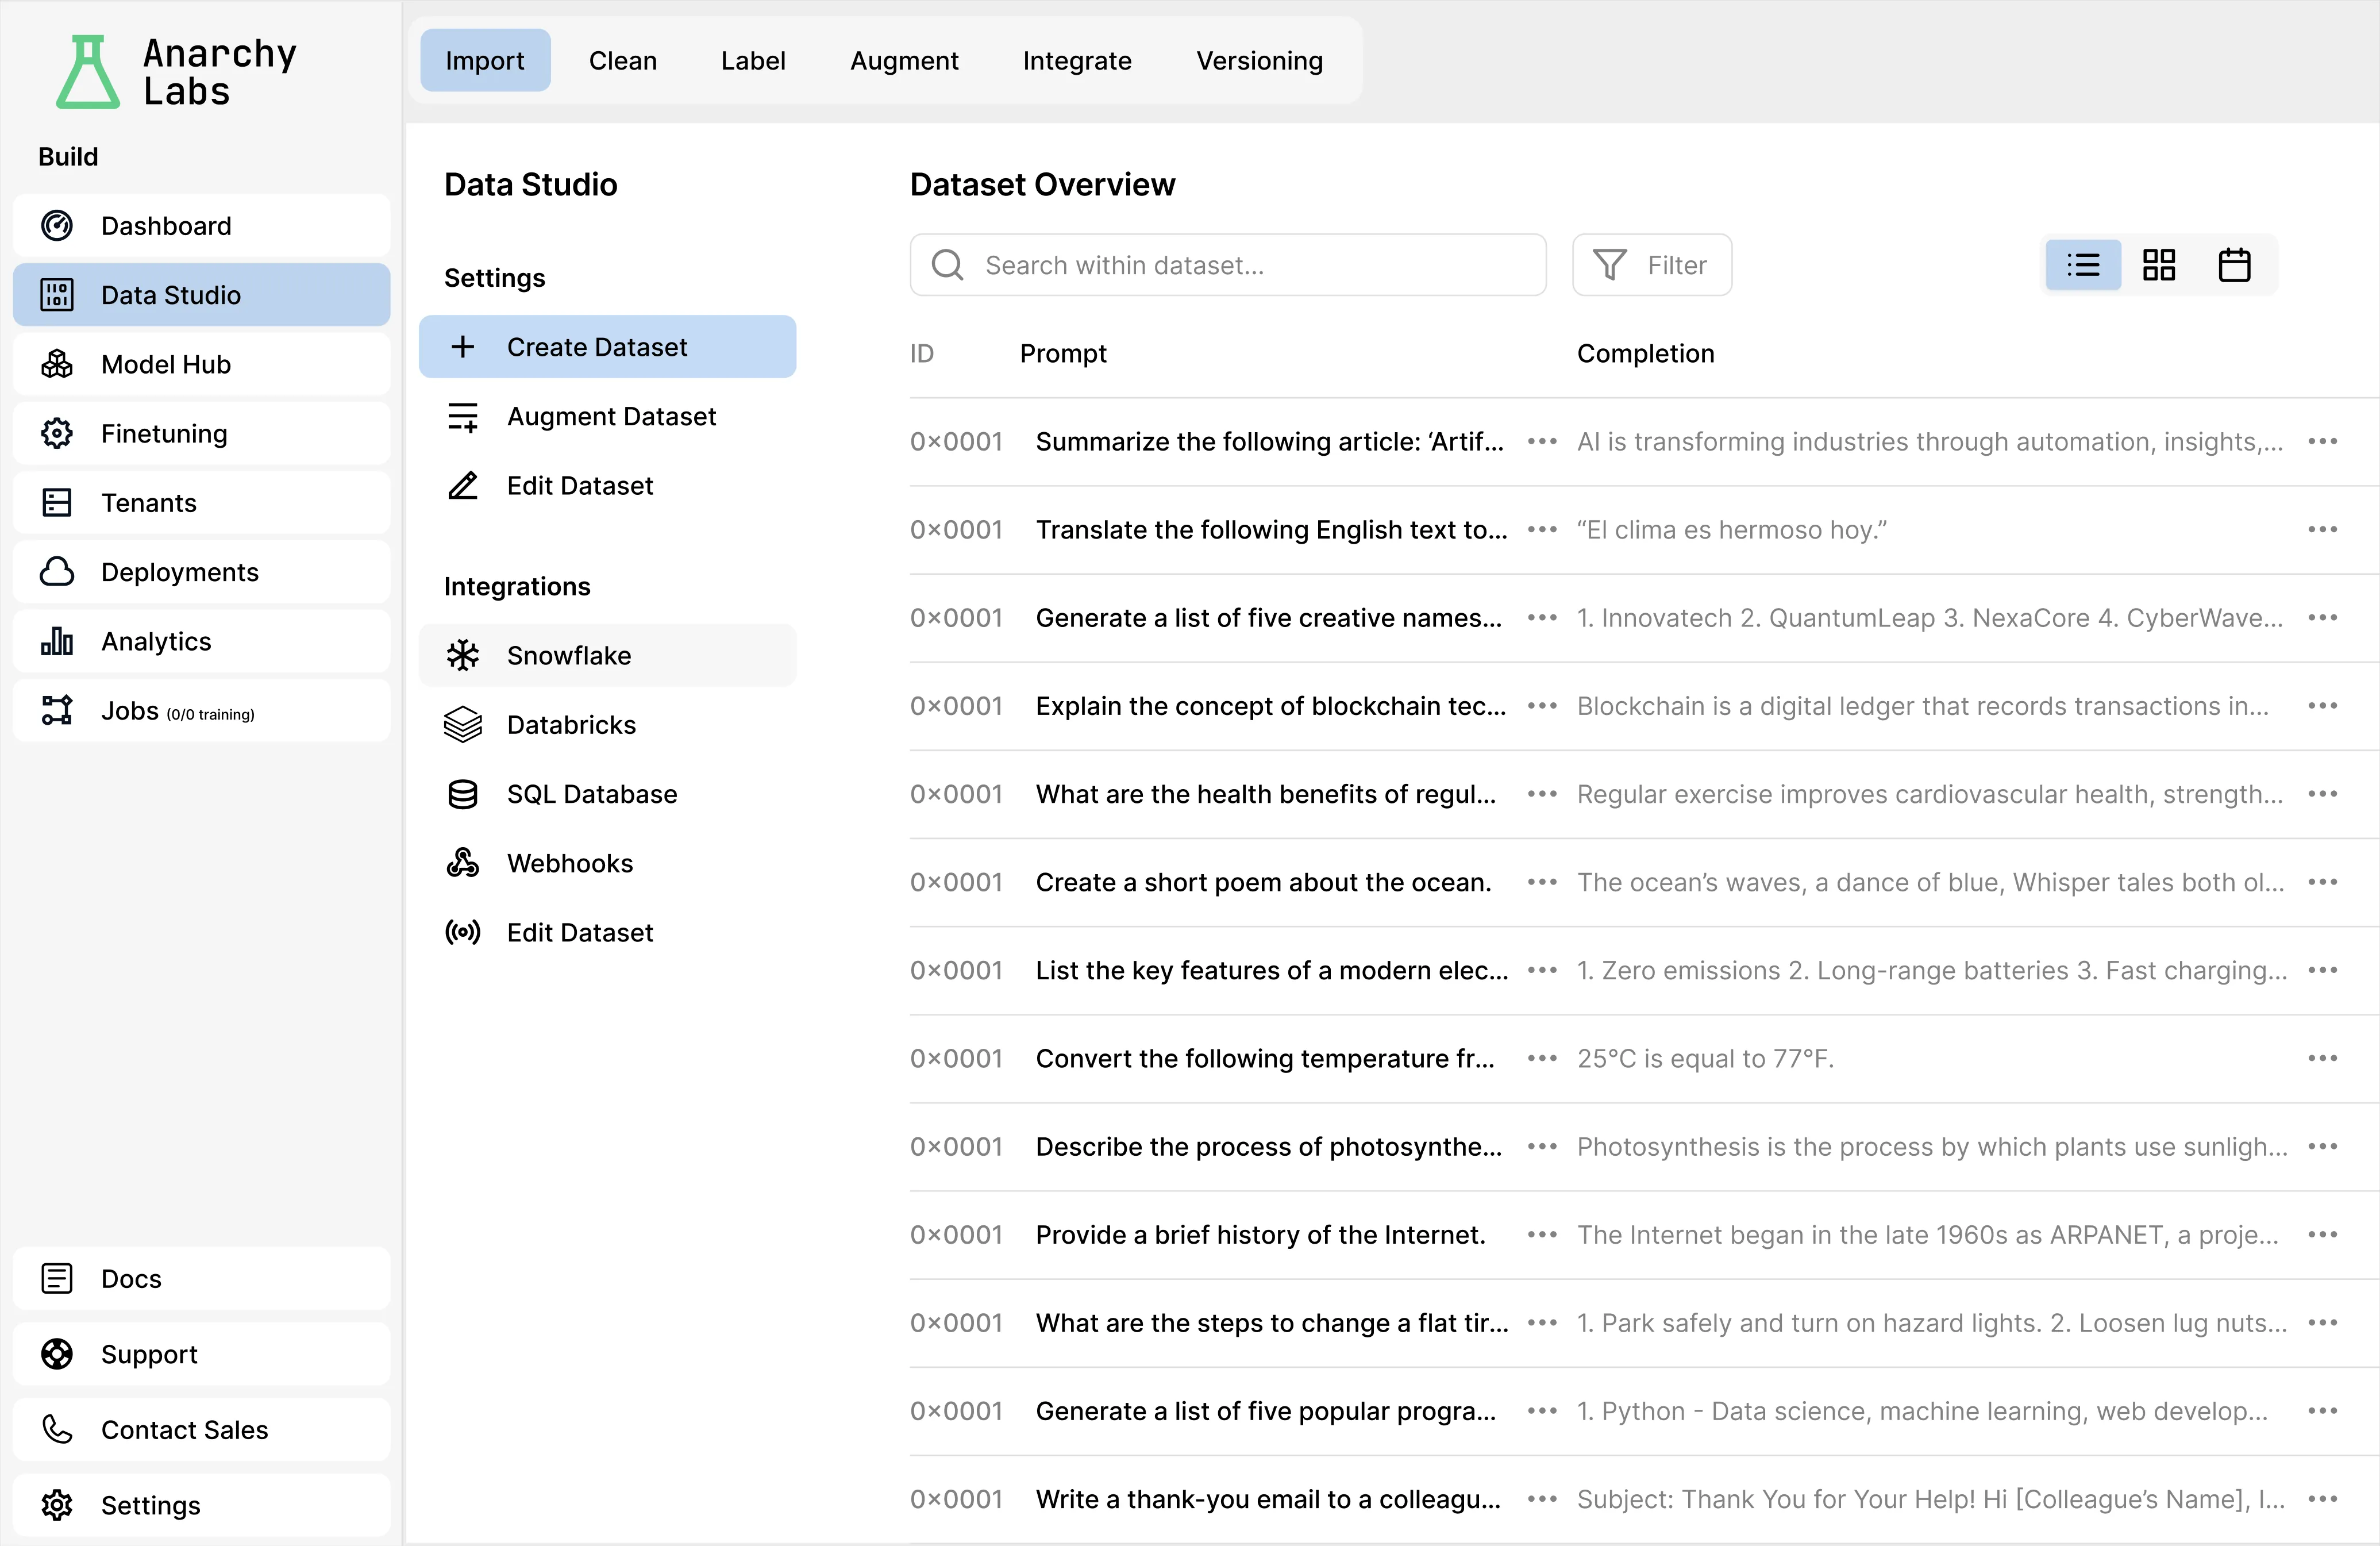Choose SQL Database integration
The width and height of the screenshot is (2380, 1546).
click(608, 794)
